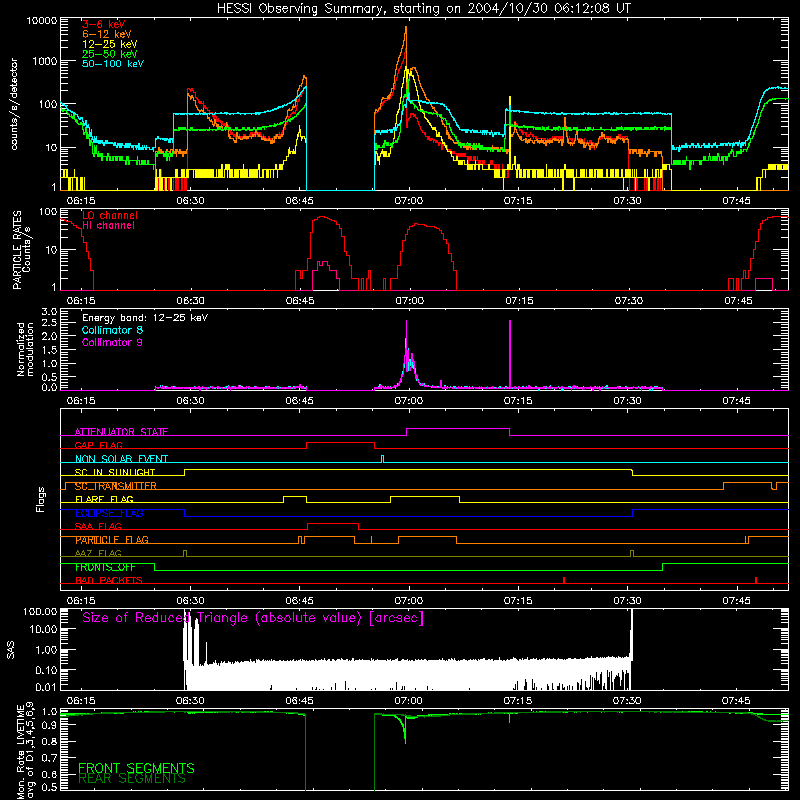The height and width of the screenshot is (800, 800).
Task: Click the 'GAP_FLAG' flag label
Action: coord(98,445)
